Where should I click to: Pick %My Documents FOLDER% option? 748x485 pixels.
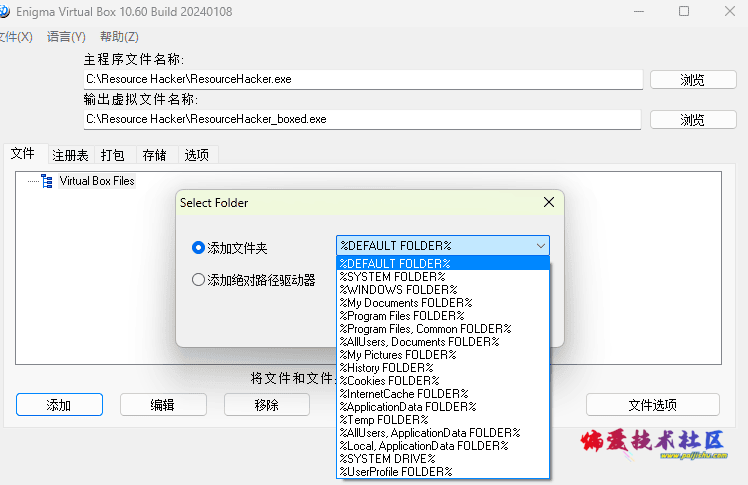tap(443, 302)
